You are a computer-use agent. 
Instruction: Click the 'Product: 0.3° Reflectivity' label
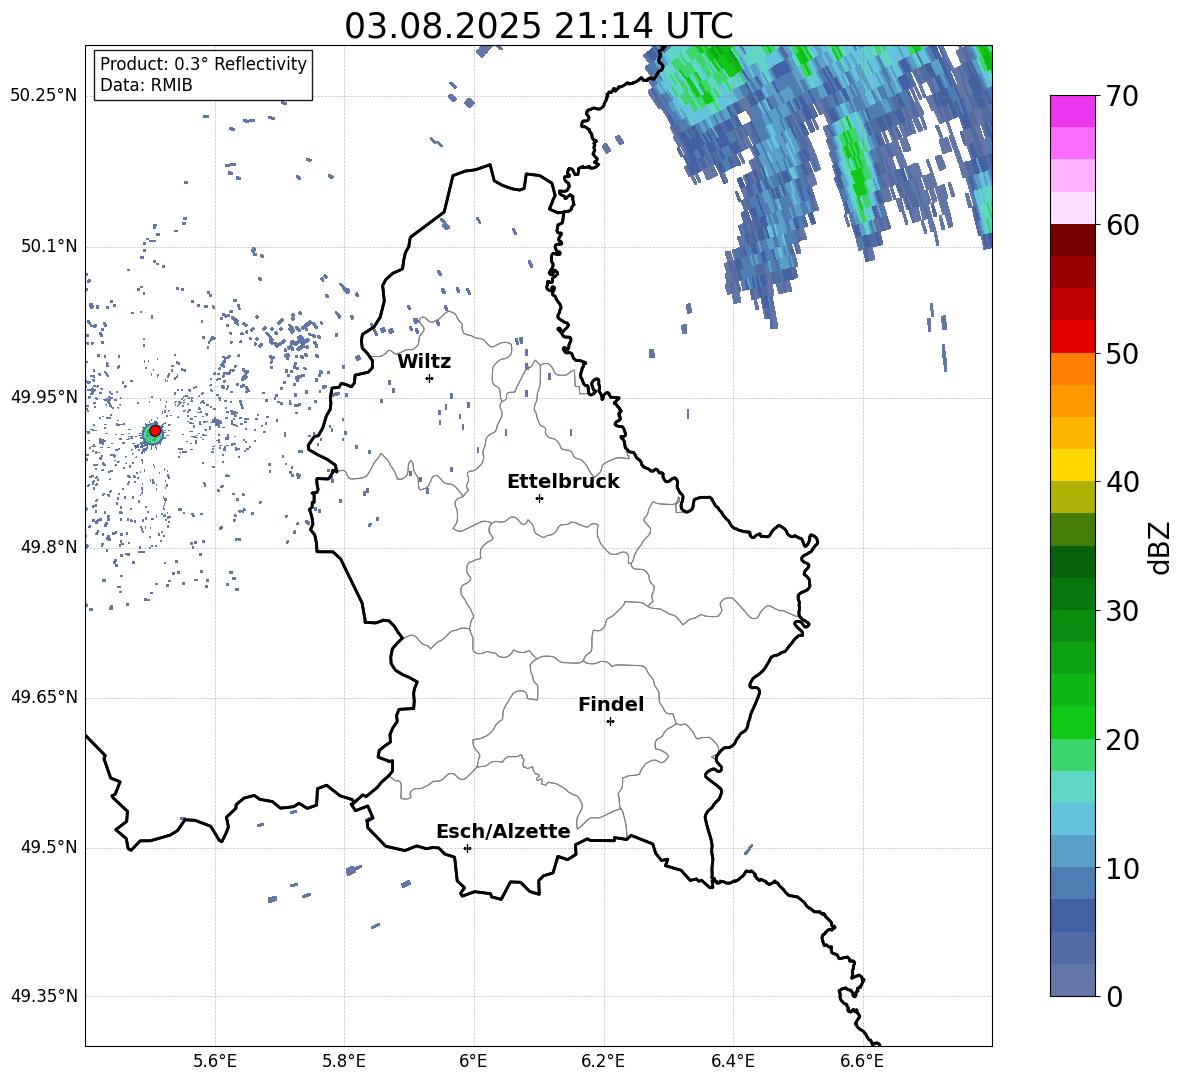(x=203, y=63)
